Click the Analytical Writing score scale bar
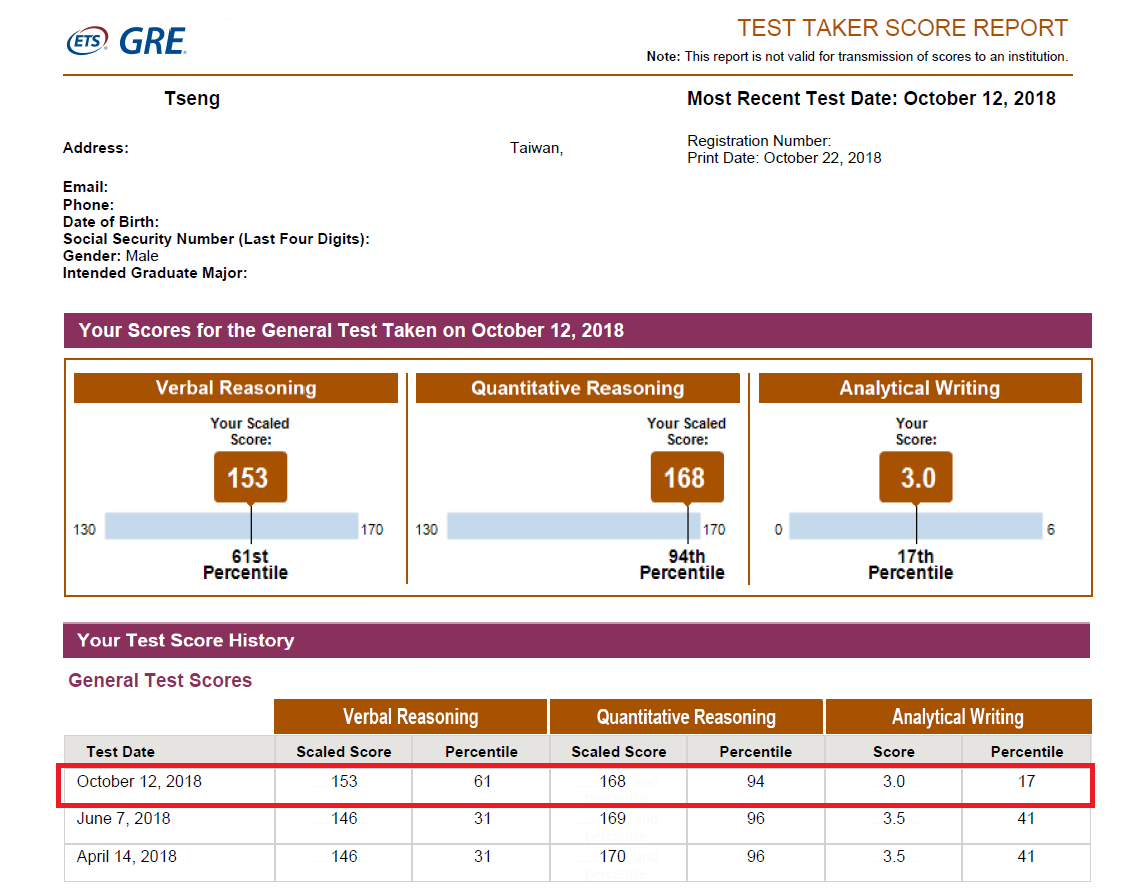Screen dimensions: 1148x894 click(915, 526)
